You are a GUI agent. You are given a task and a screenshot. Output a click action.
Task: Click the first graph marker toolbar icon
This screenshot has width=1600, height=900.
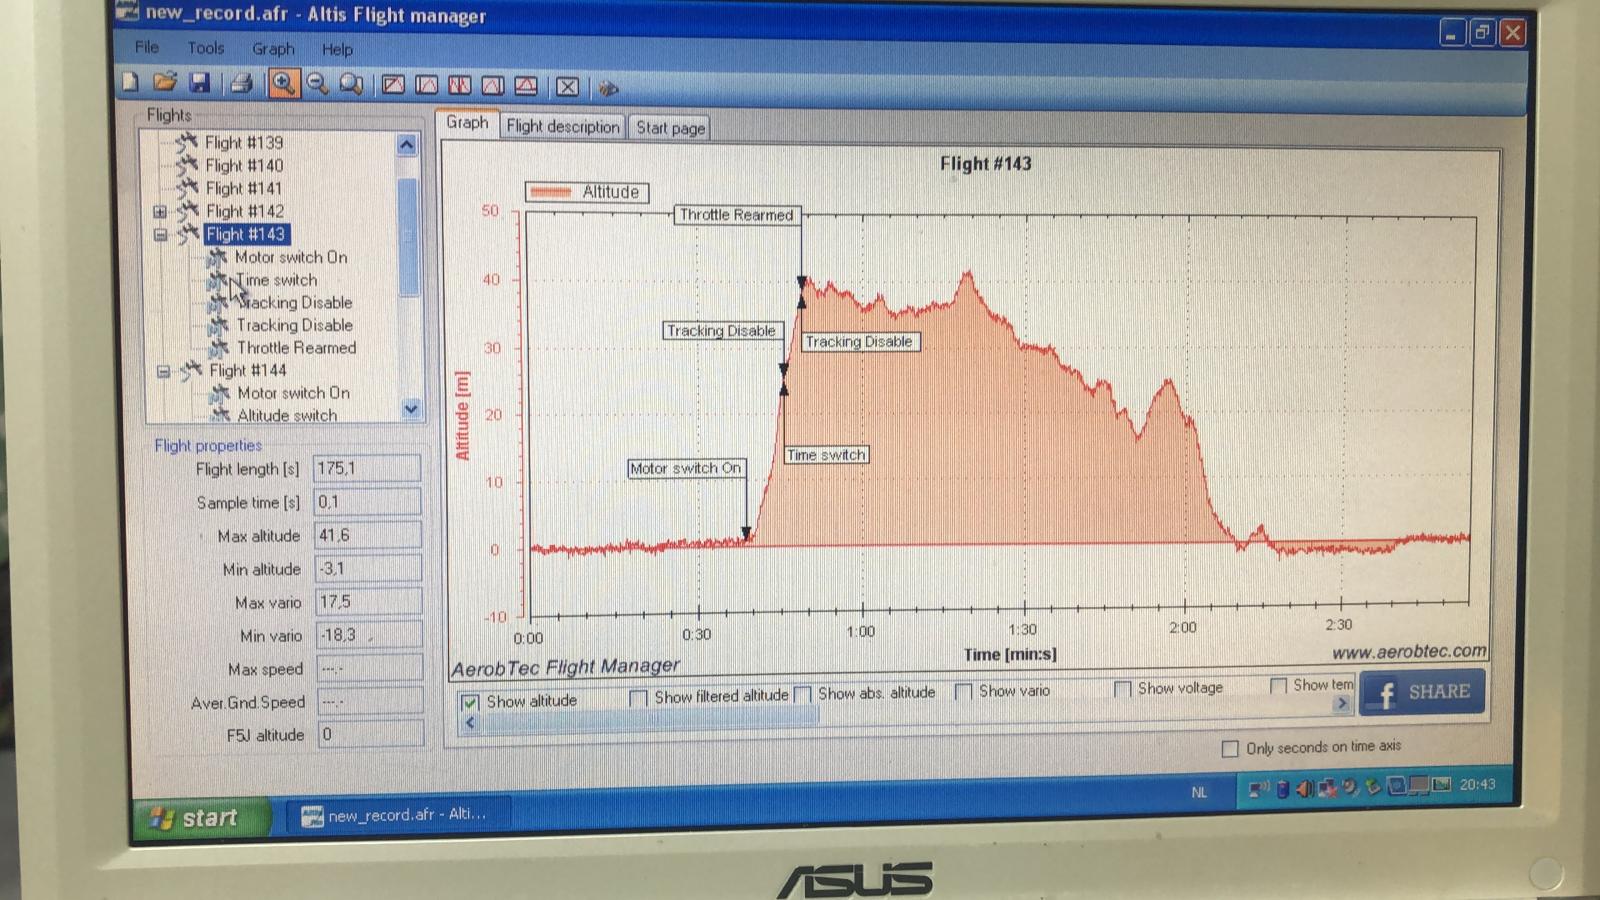pos(393,85)
